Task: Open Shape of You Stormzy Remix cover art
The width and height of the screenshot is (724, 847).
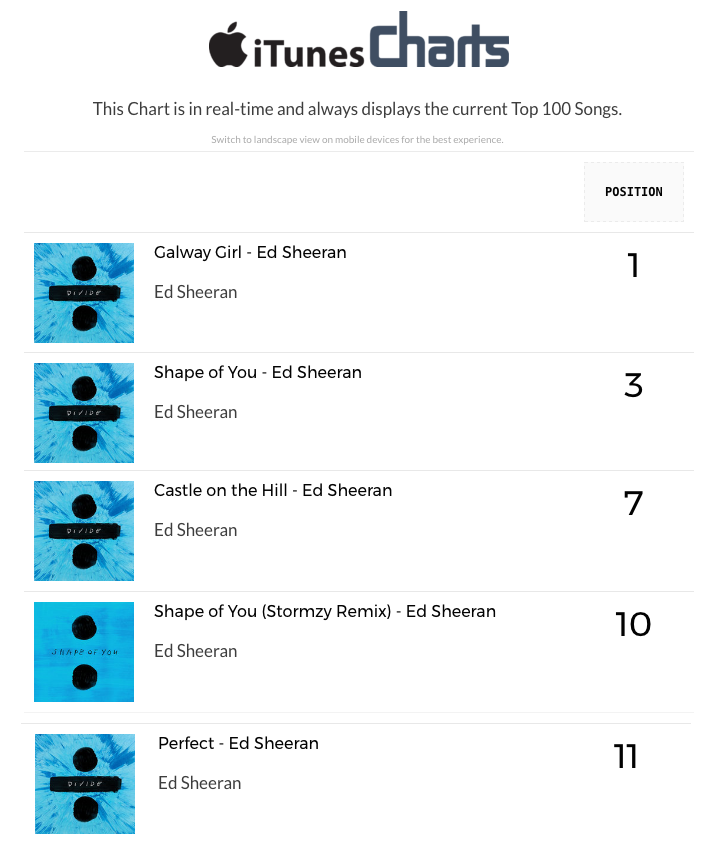Action: (x=84, y=652)
